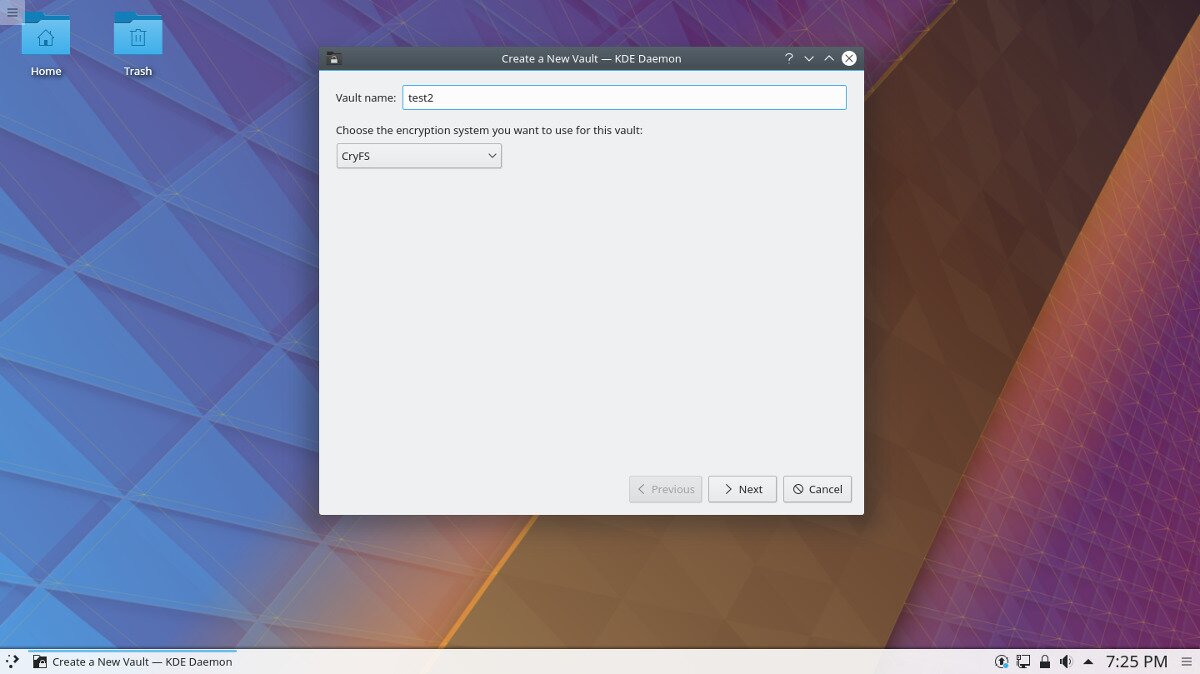The width and height of the screenshot is (1200, 674).
Task: Click the Vault name text field
Action: [x=624, y=98]
